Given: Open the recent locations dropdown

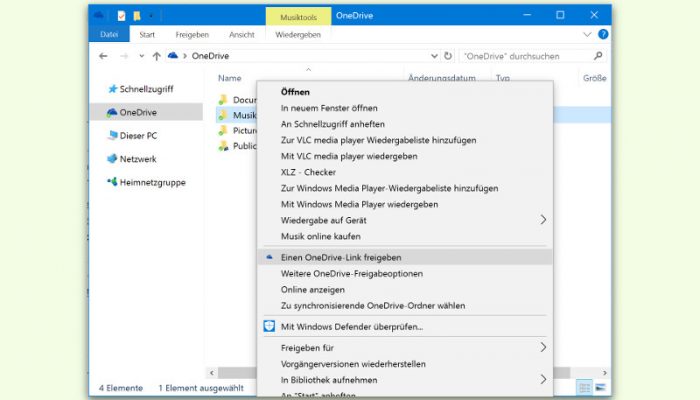Looking at the screenshot, I should pos(142,56).
